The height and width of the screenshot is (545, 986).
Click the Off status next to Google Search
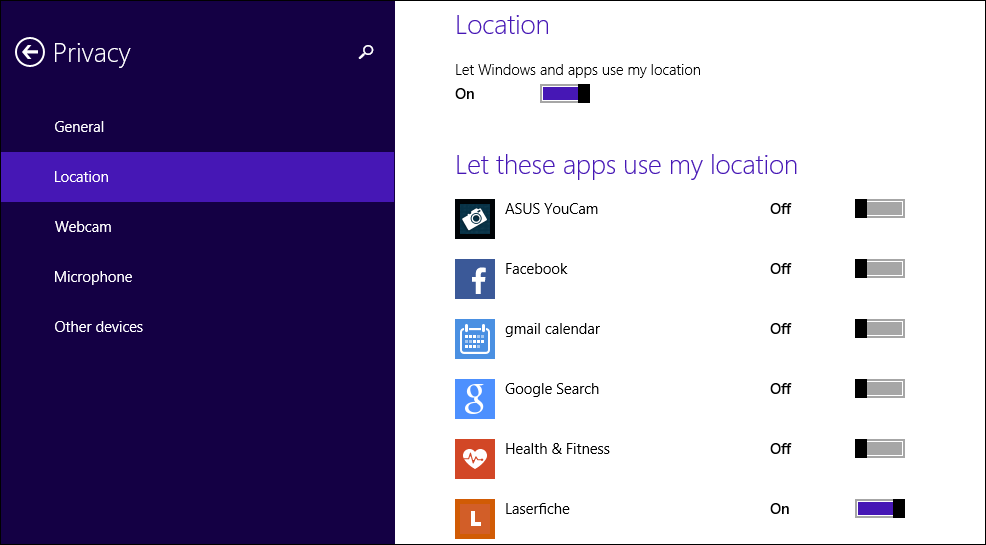[x=780, y=389]
